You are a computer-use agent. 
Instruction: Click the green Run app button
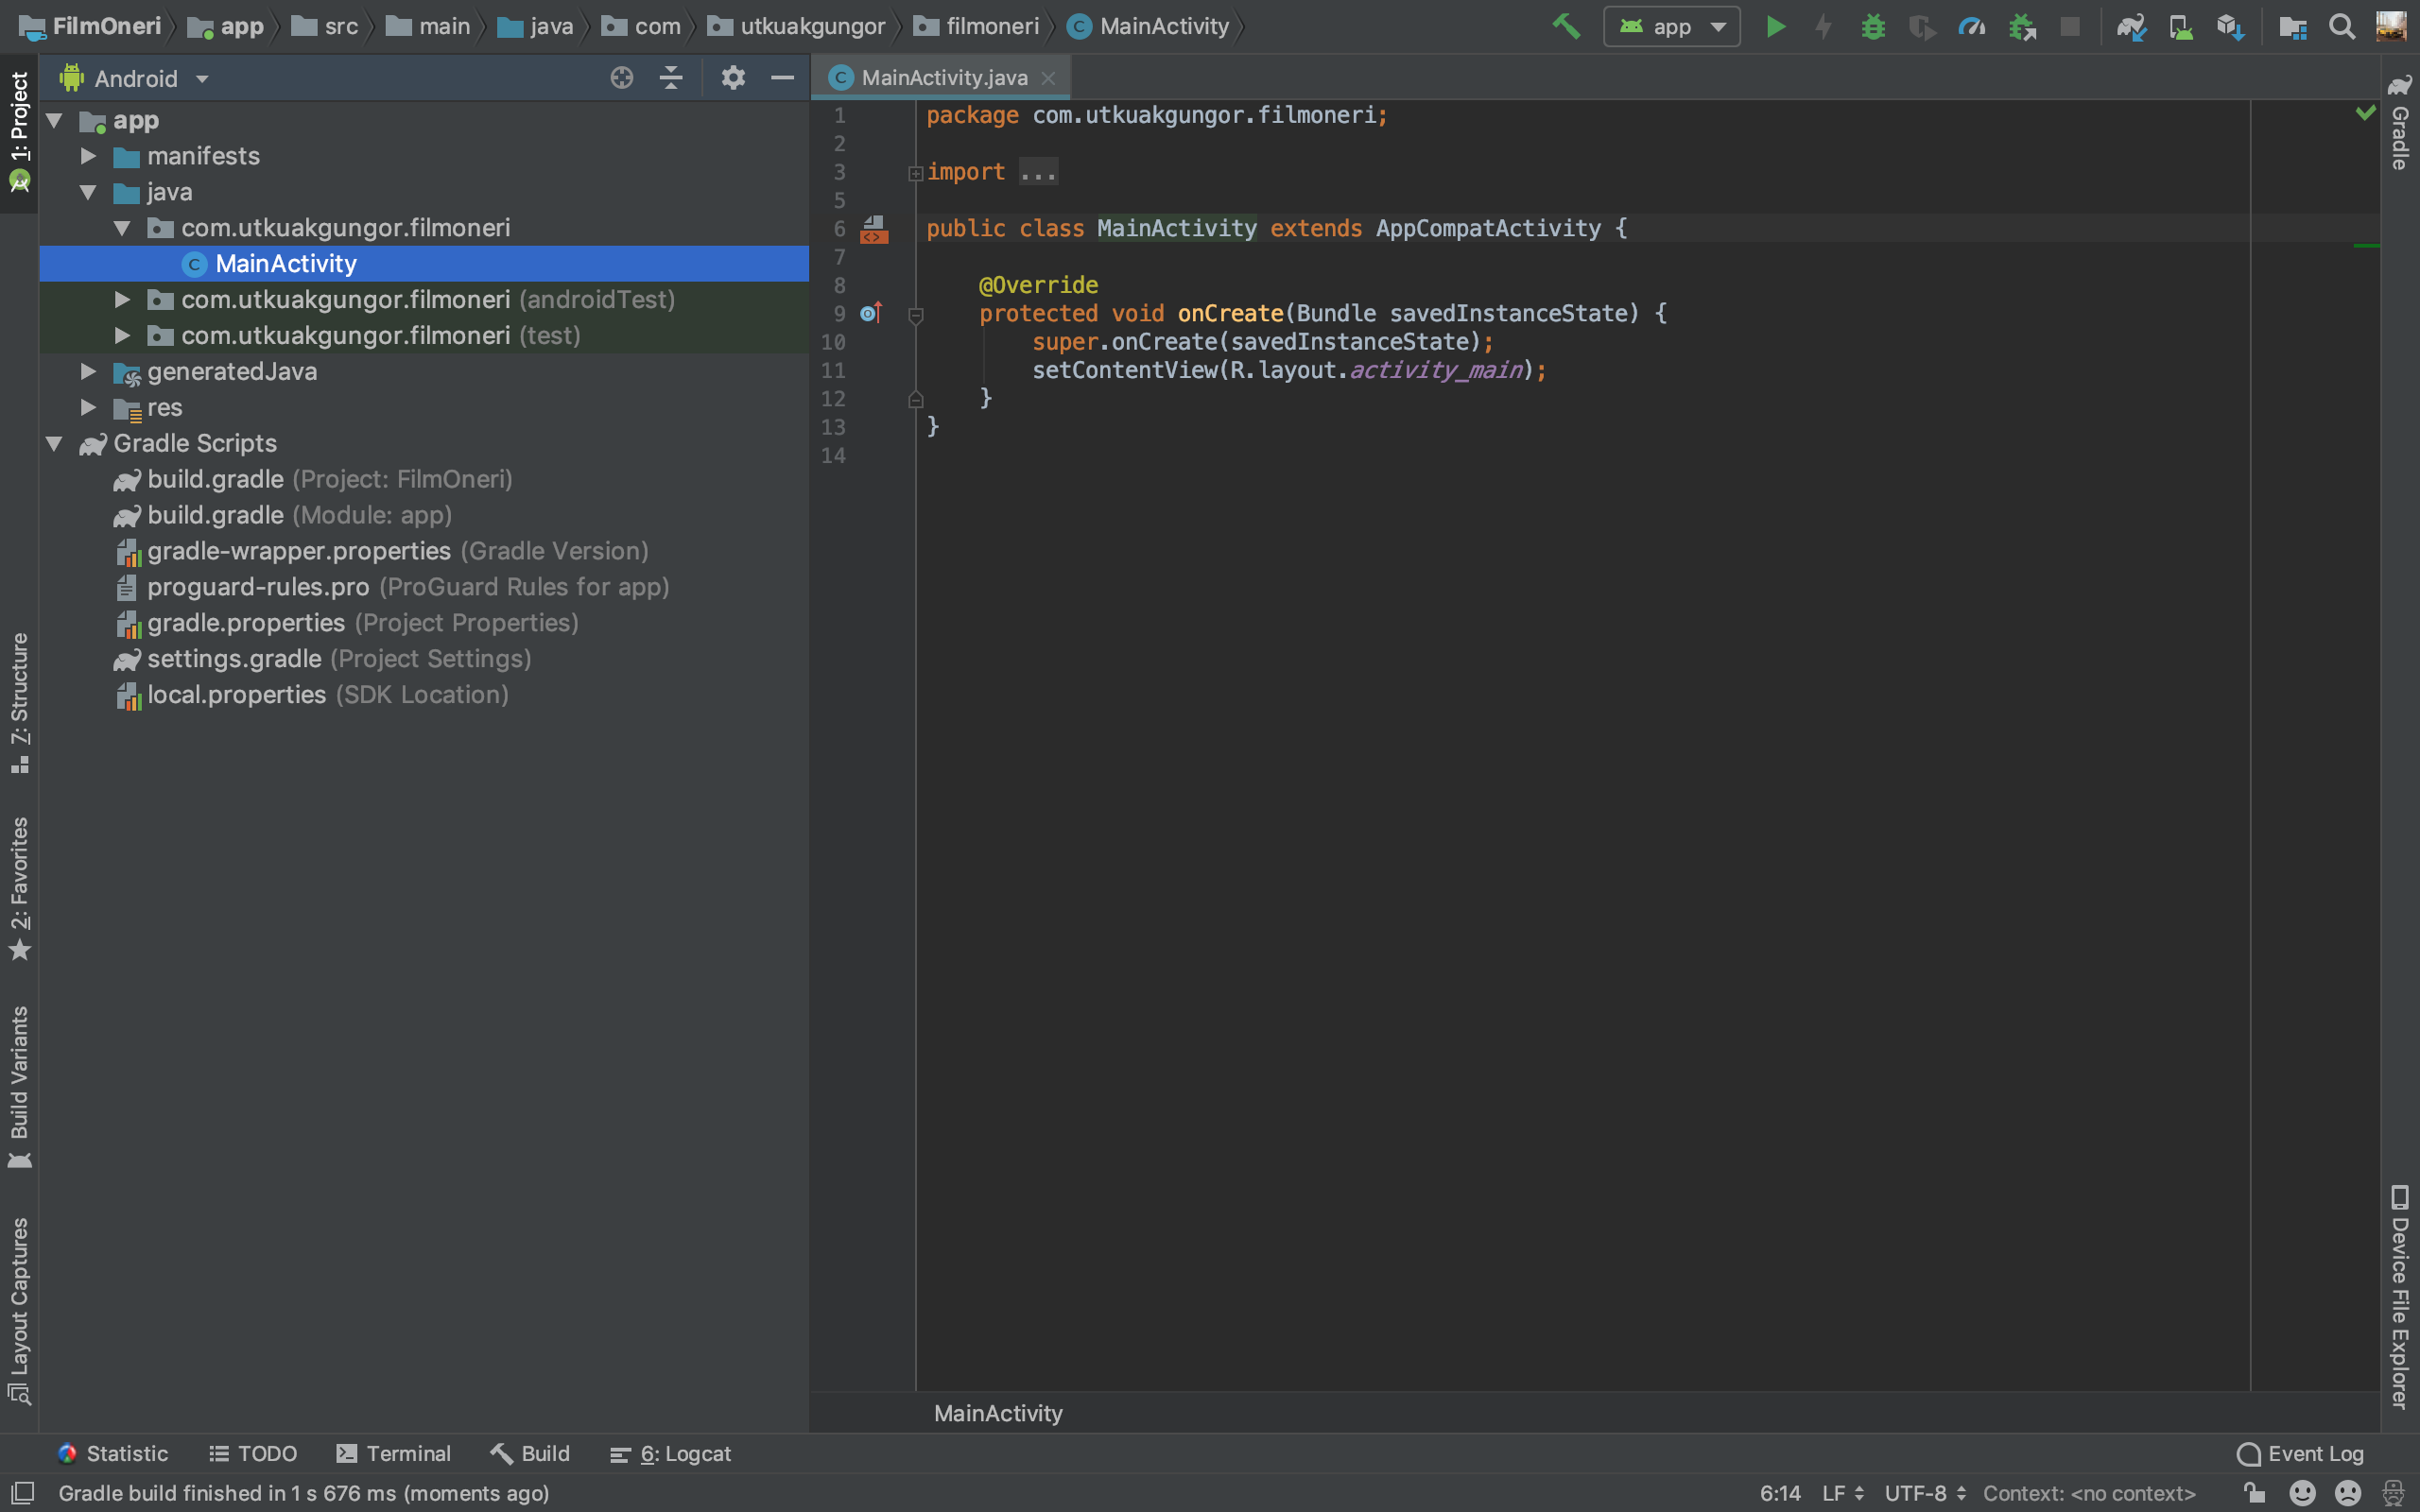point(1775,27)
